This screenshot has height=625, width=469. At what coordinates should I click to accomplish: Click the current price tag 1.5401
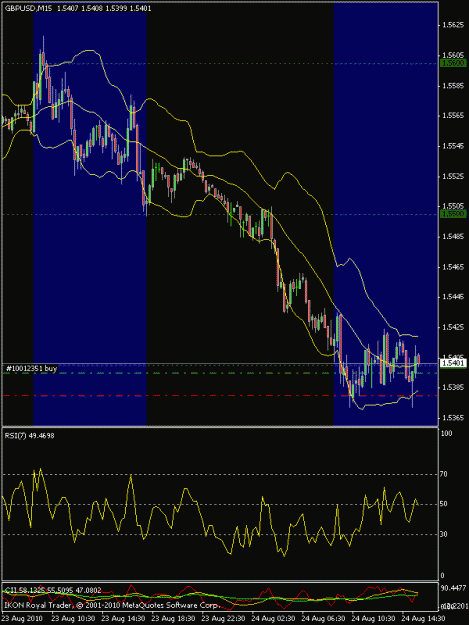(453, 363)
